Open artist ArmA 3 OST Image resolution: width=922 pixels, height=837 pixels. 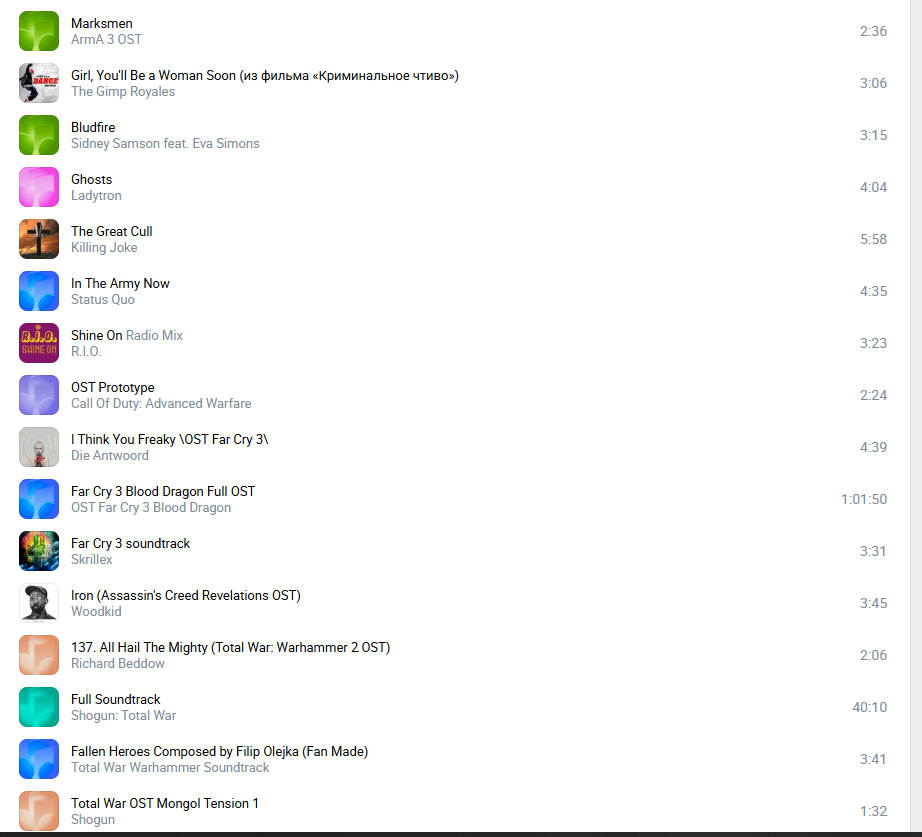click(x=106, y=39)
